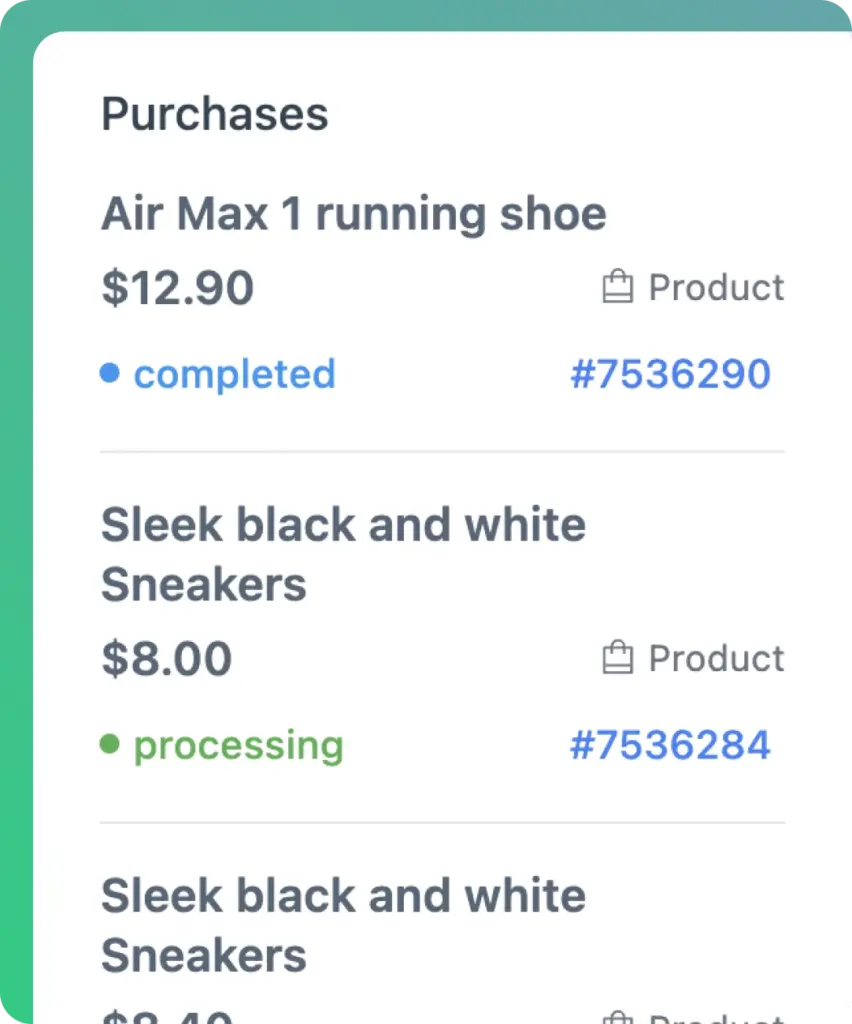The width and height of the screenshot is (852, 1024).
Task: Open order #7536284
Action: pos(670,744)
